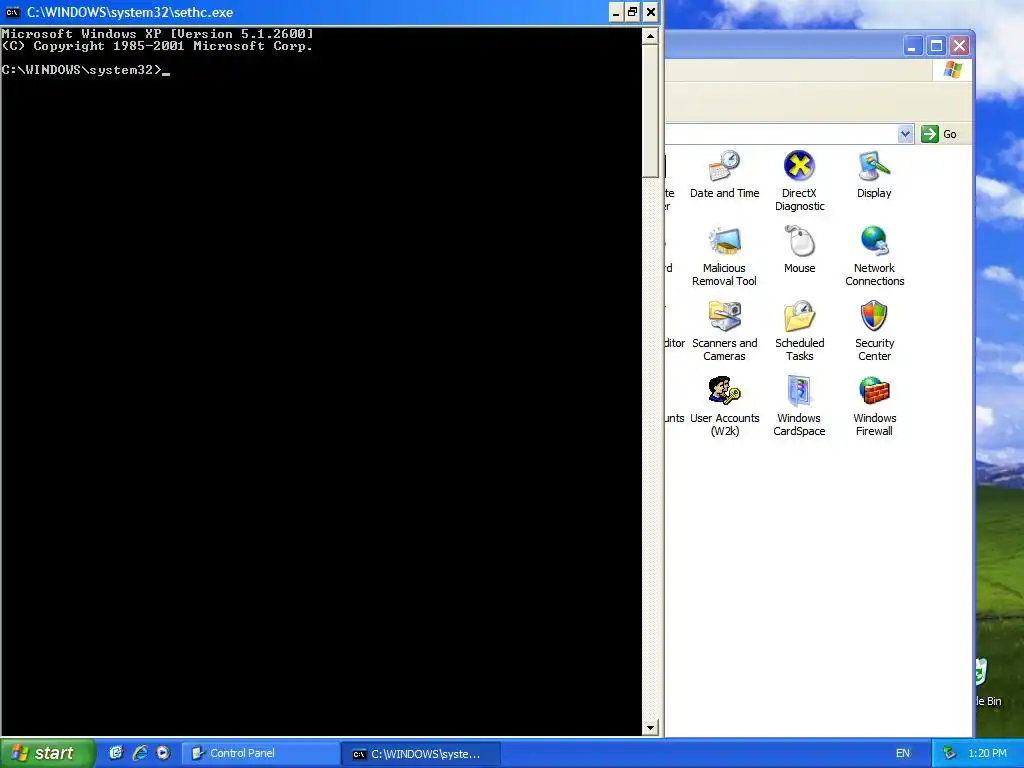Open Windows CardSpace icon
The height and width of the screenshot is (768, 1024).
click(799, 406)
